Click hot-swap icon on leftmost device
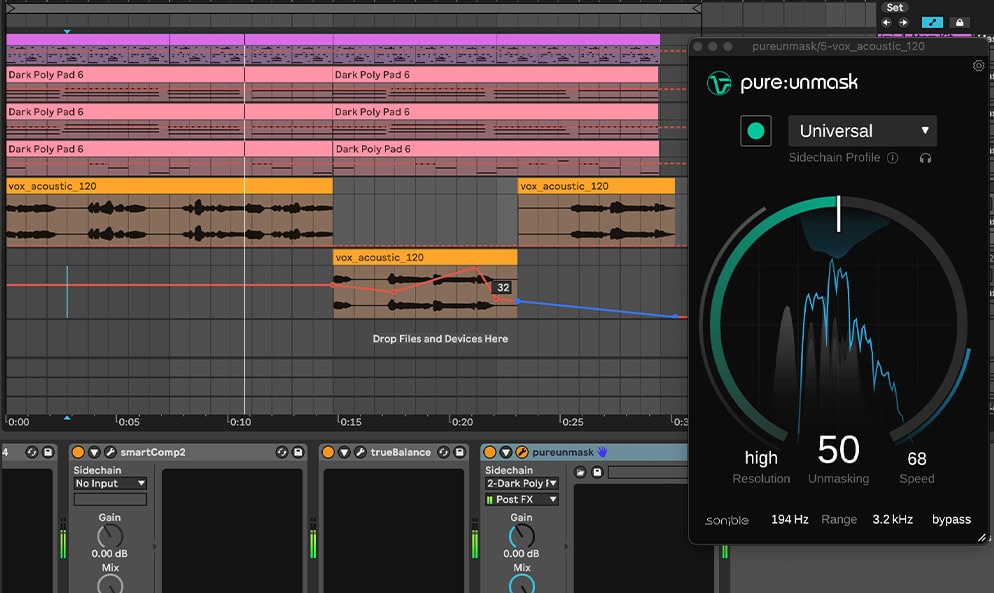Image resolution: width=994 pixels, height=593 pixels. coord(31,452)
